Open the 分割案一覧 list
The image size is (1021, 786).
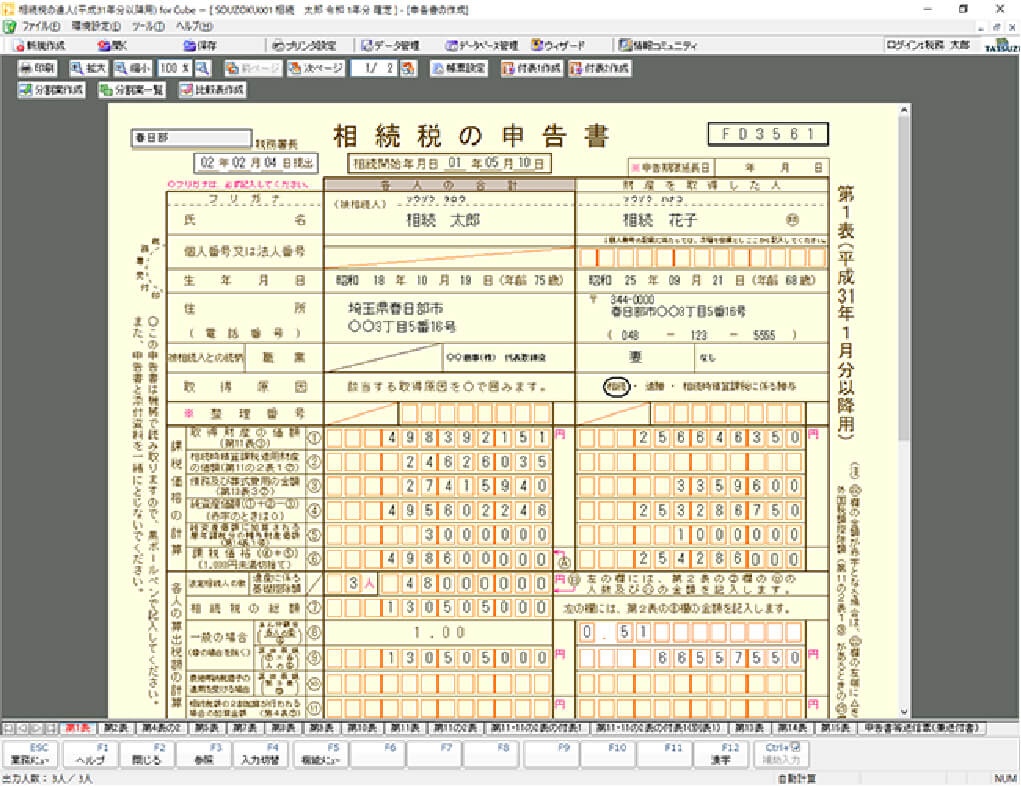pyautogui.click(x=132, y=90)
